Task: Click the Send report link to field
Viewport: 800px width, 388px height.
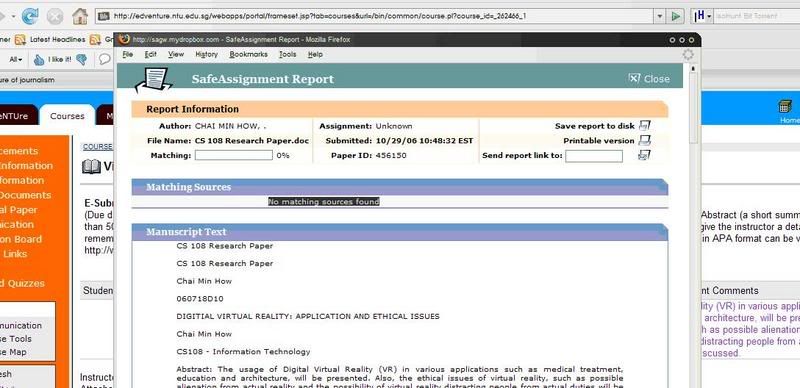Action: 594,156
